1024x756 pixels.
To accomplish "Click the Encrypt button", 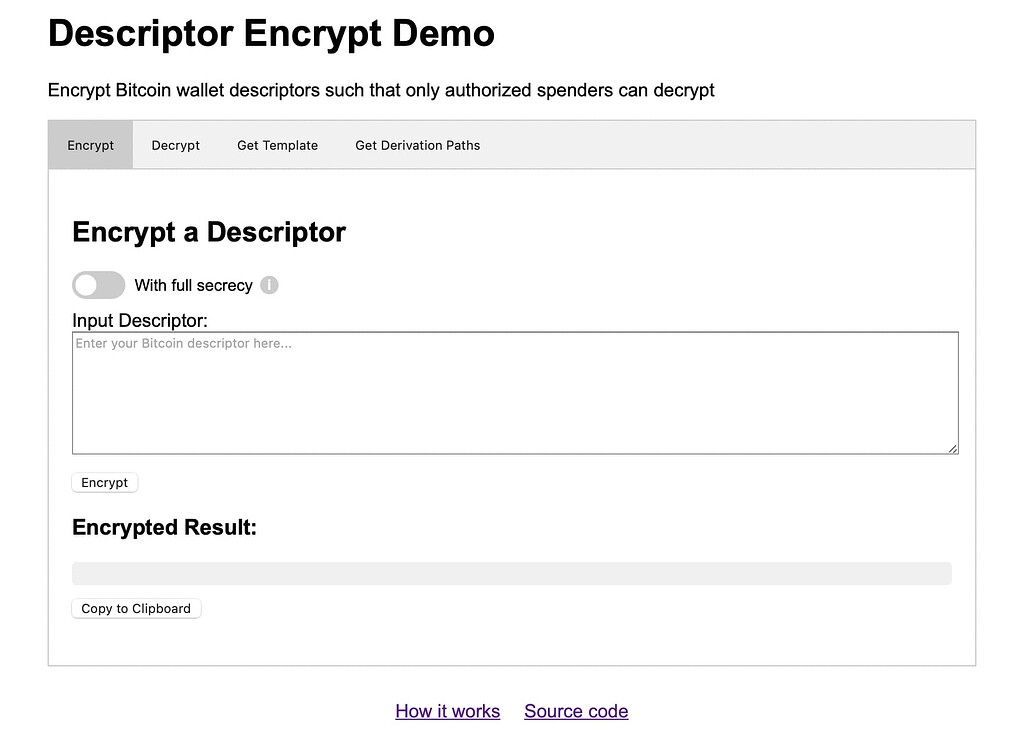I will [x=104, y=482].
